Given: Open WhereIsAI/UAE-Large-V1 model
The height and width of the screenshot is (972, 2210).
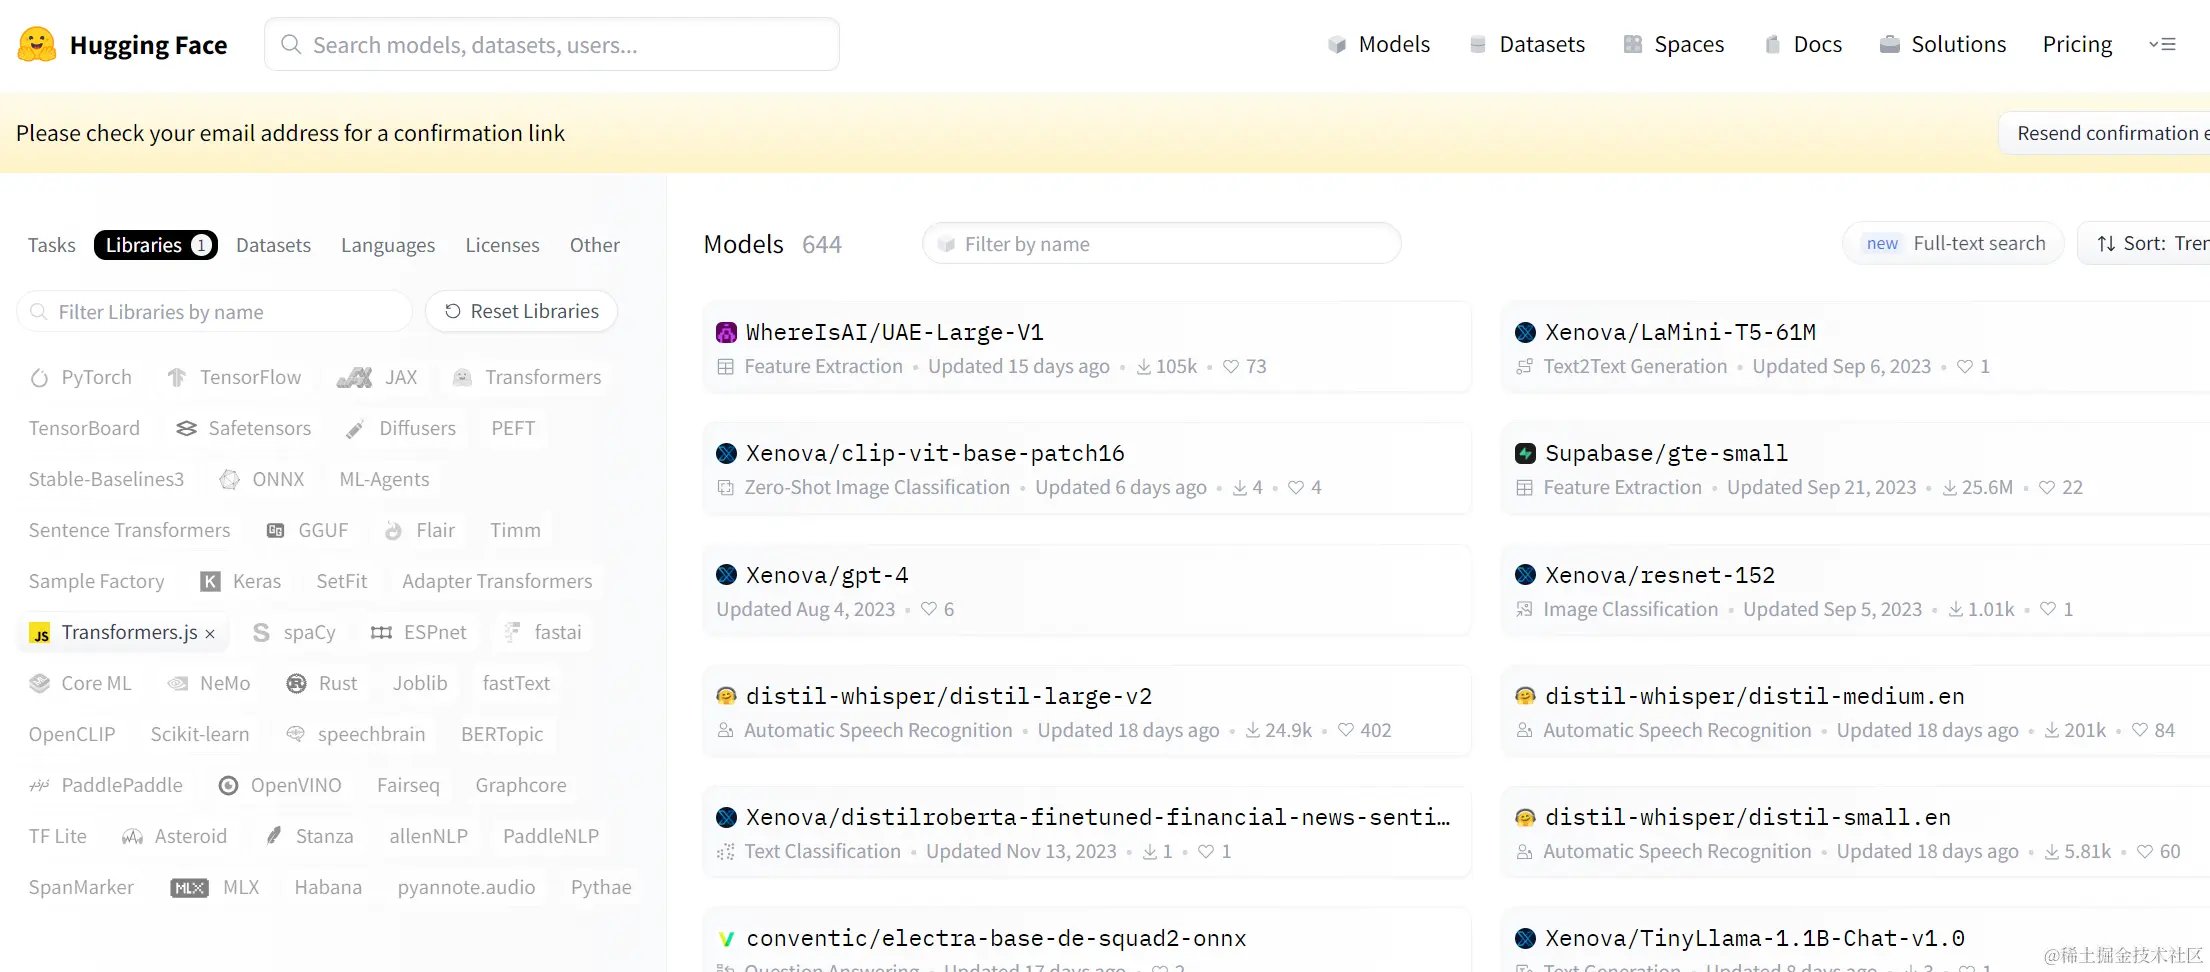Looking at the screenshot, I should 1087,347.
